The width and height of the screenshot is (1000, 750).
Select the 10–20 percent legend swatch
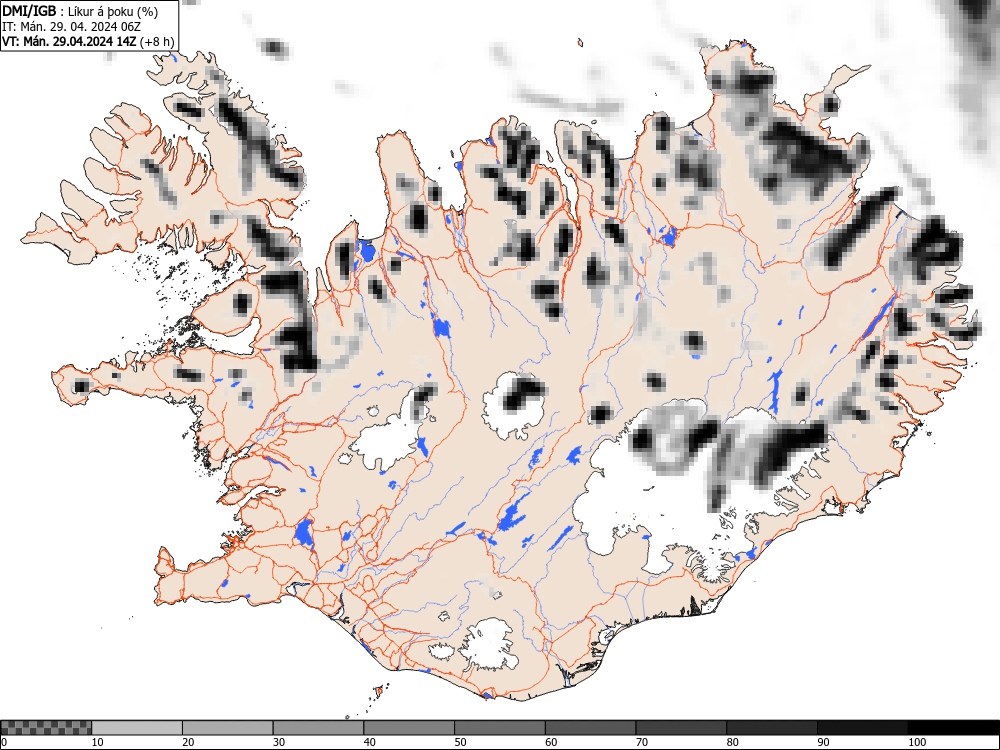click(x=136, y=728)
